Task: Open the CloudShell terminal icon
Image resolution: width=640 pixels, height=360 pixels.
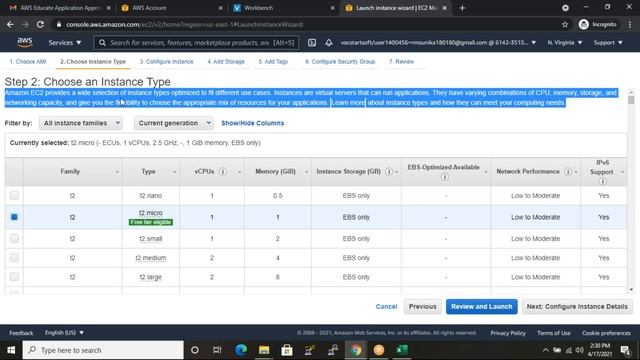Action: pos(312,42)
